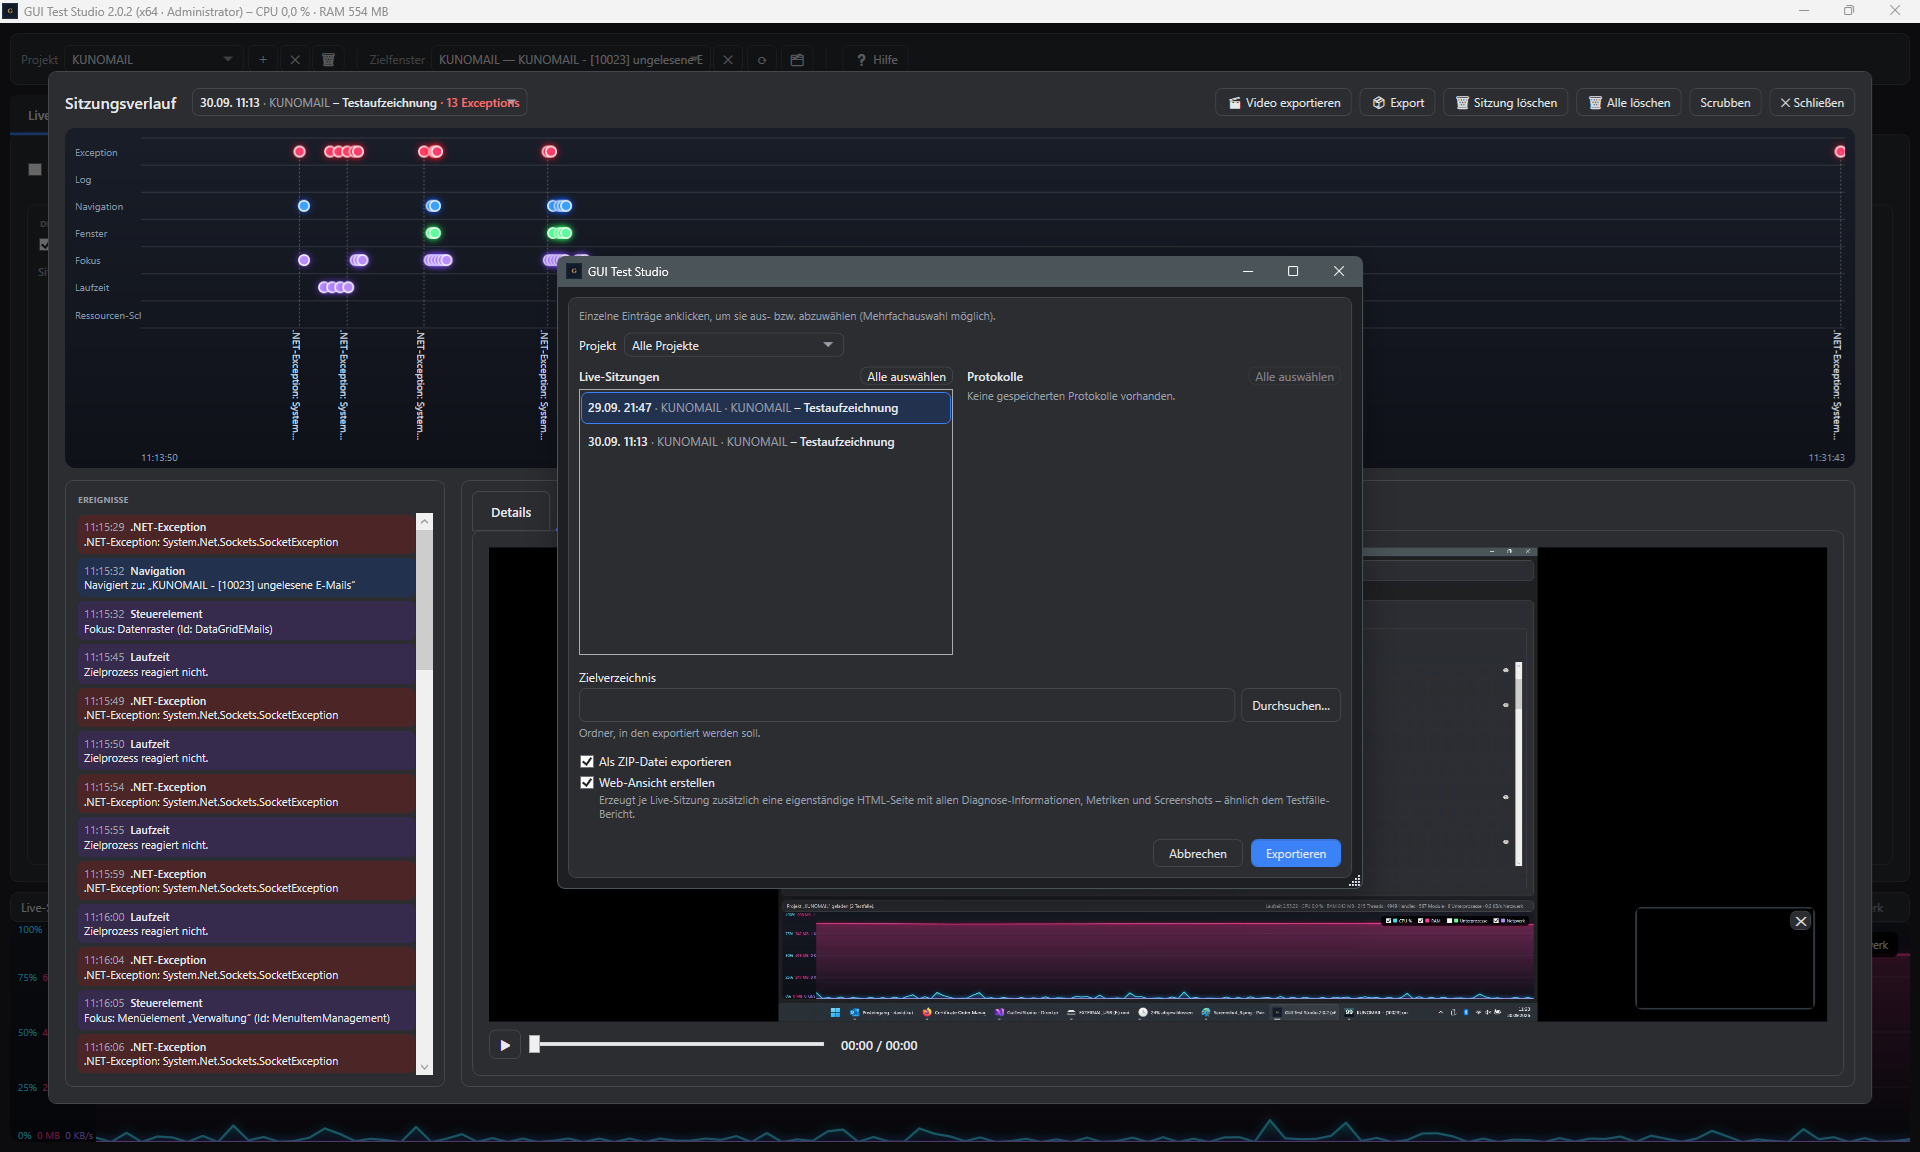Clear the Zielfenster selection with its X icon
Image resolution: width=1920 pixels, height=1152 pixels.
coord(728,60)
